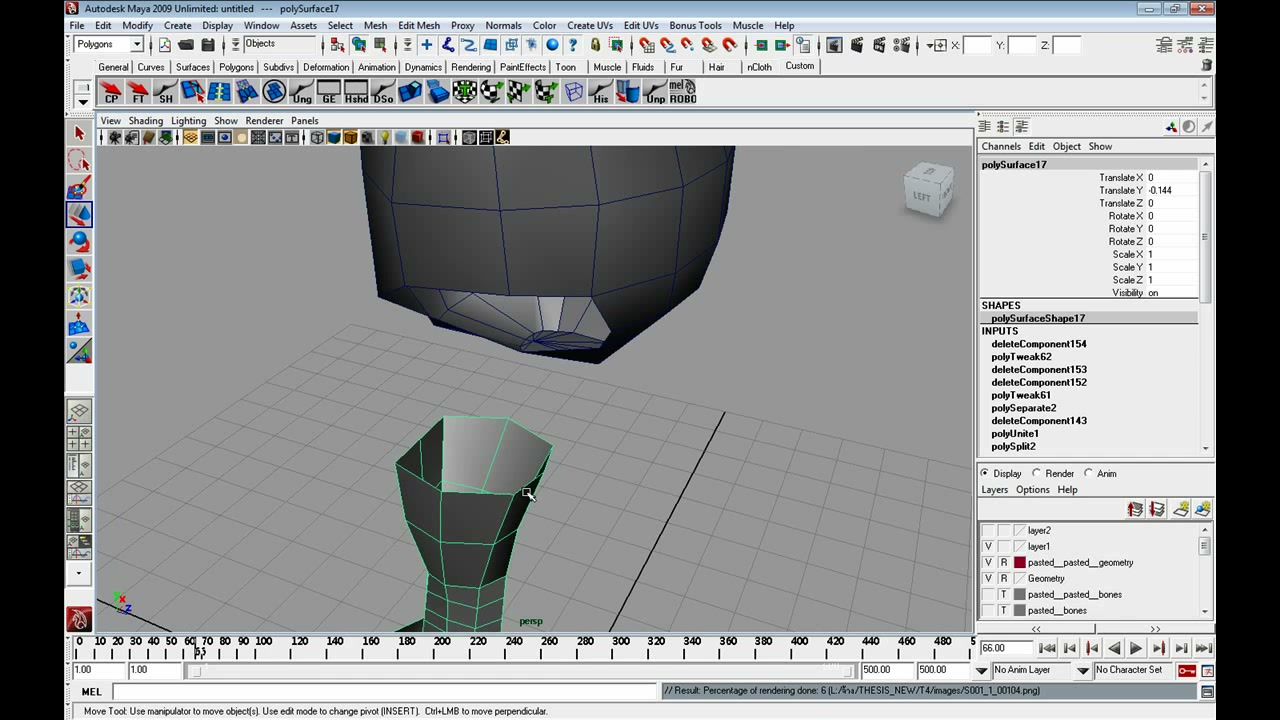1280x720 pixels.
Task: Switch to the Custom shelf tab
Action: click(800, 66)
